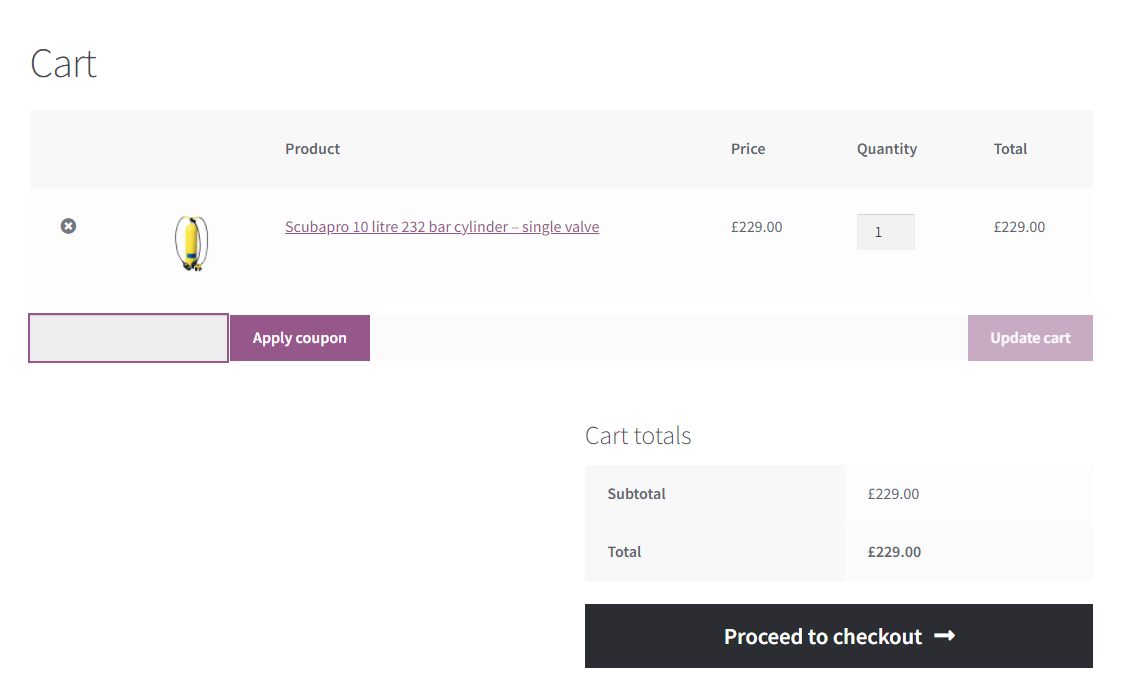Click the bold Total £229.00 value
Image resolution: width=1143 pixels, height=697 pixels.
coord(894,552)
